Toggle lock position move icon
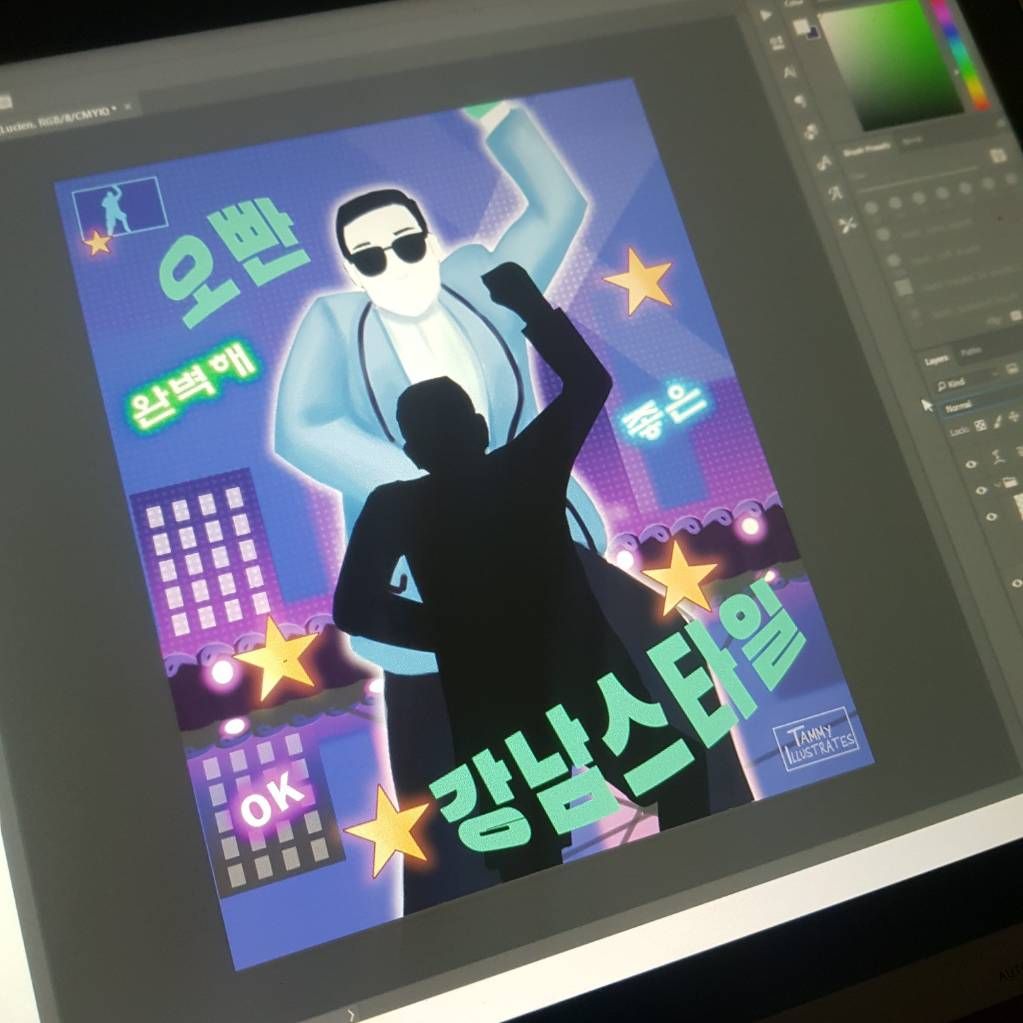The height and width of the screenshot is (1023, 1023). tap(1013, 417)
